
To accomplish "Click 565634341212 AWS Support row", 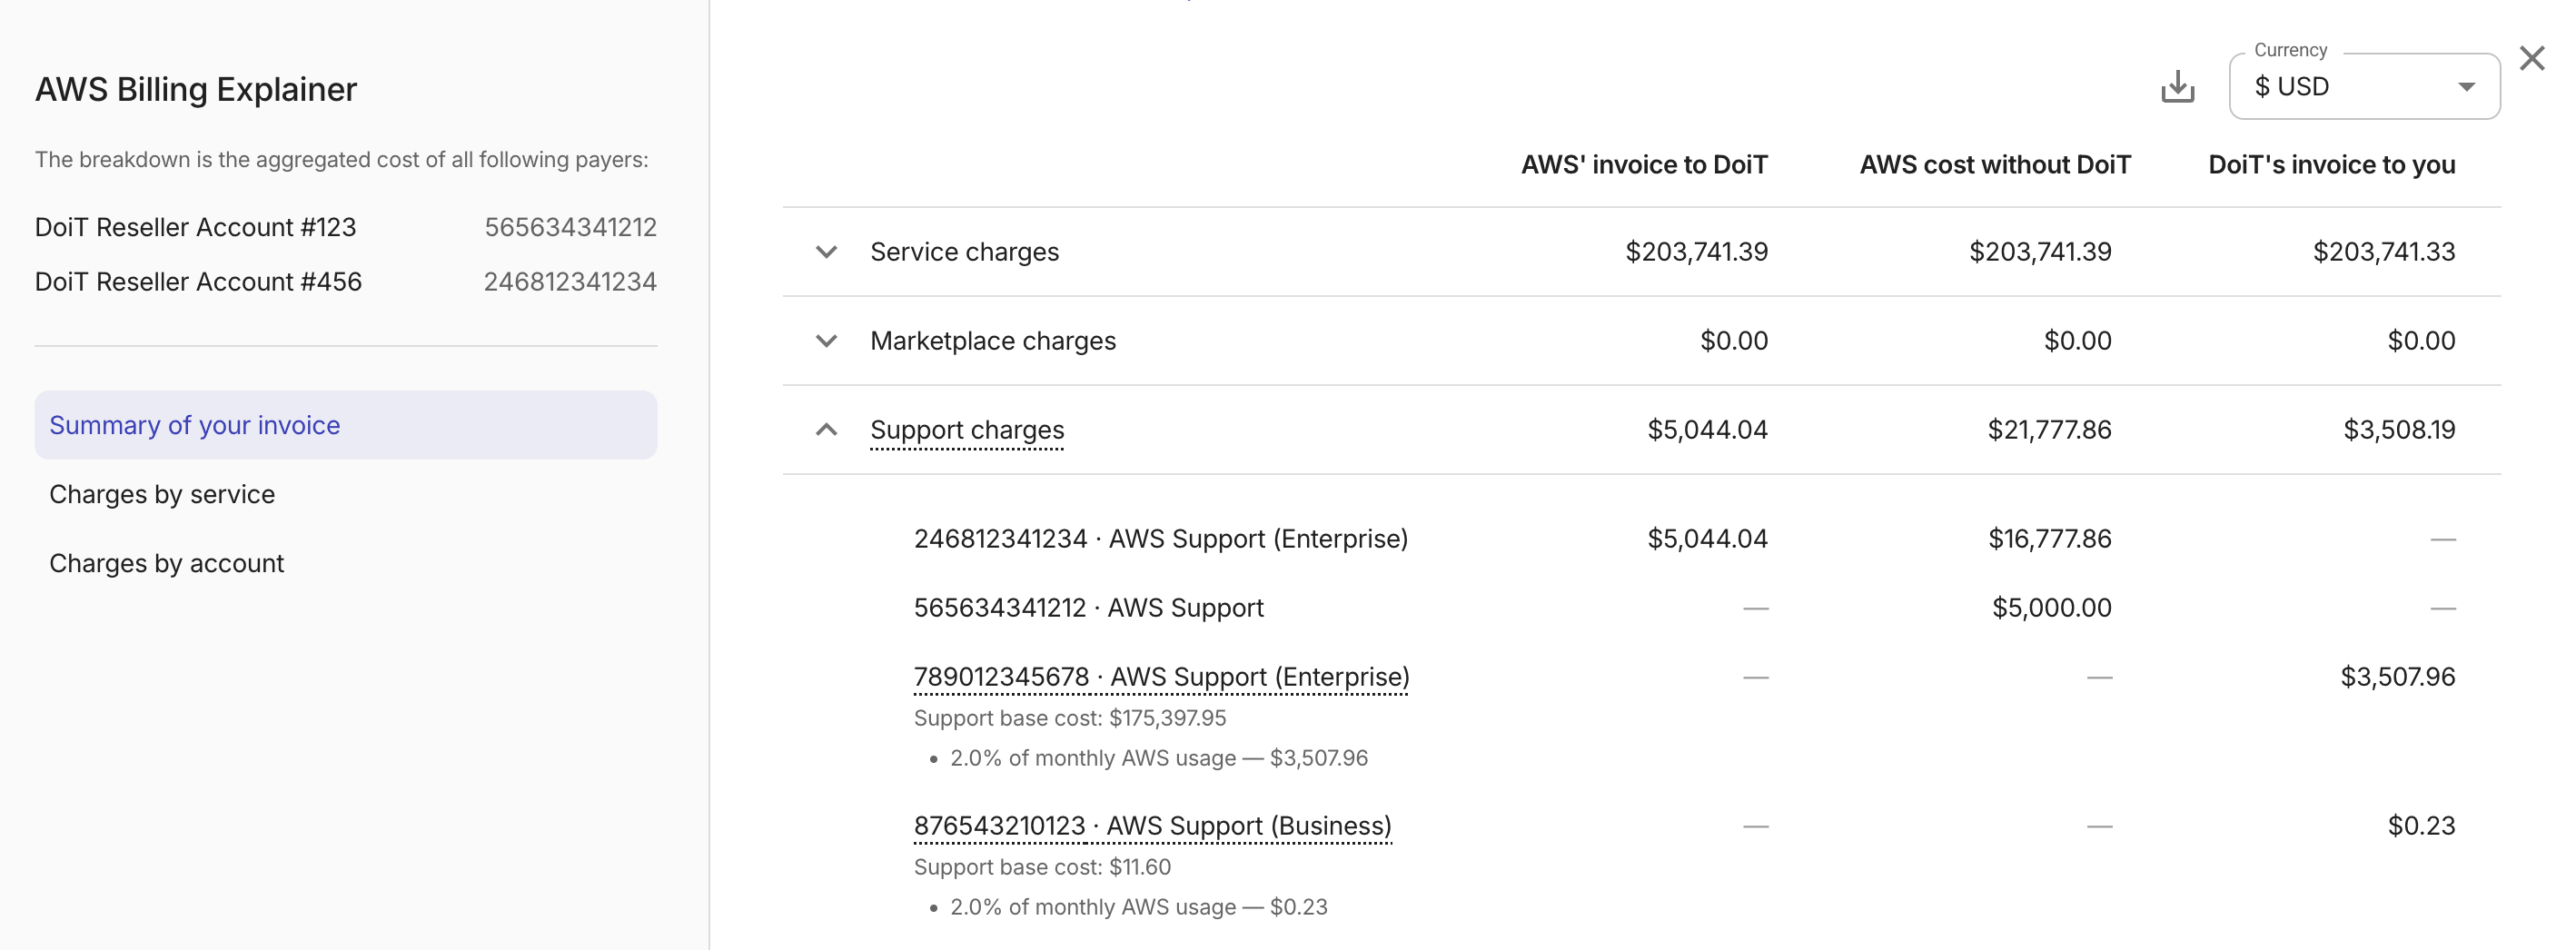I will point(1088,608).
